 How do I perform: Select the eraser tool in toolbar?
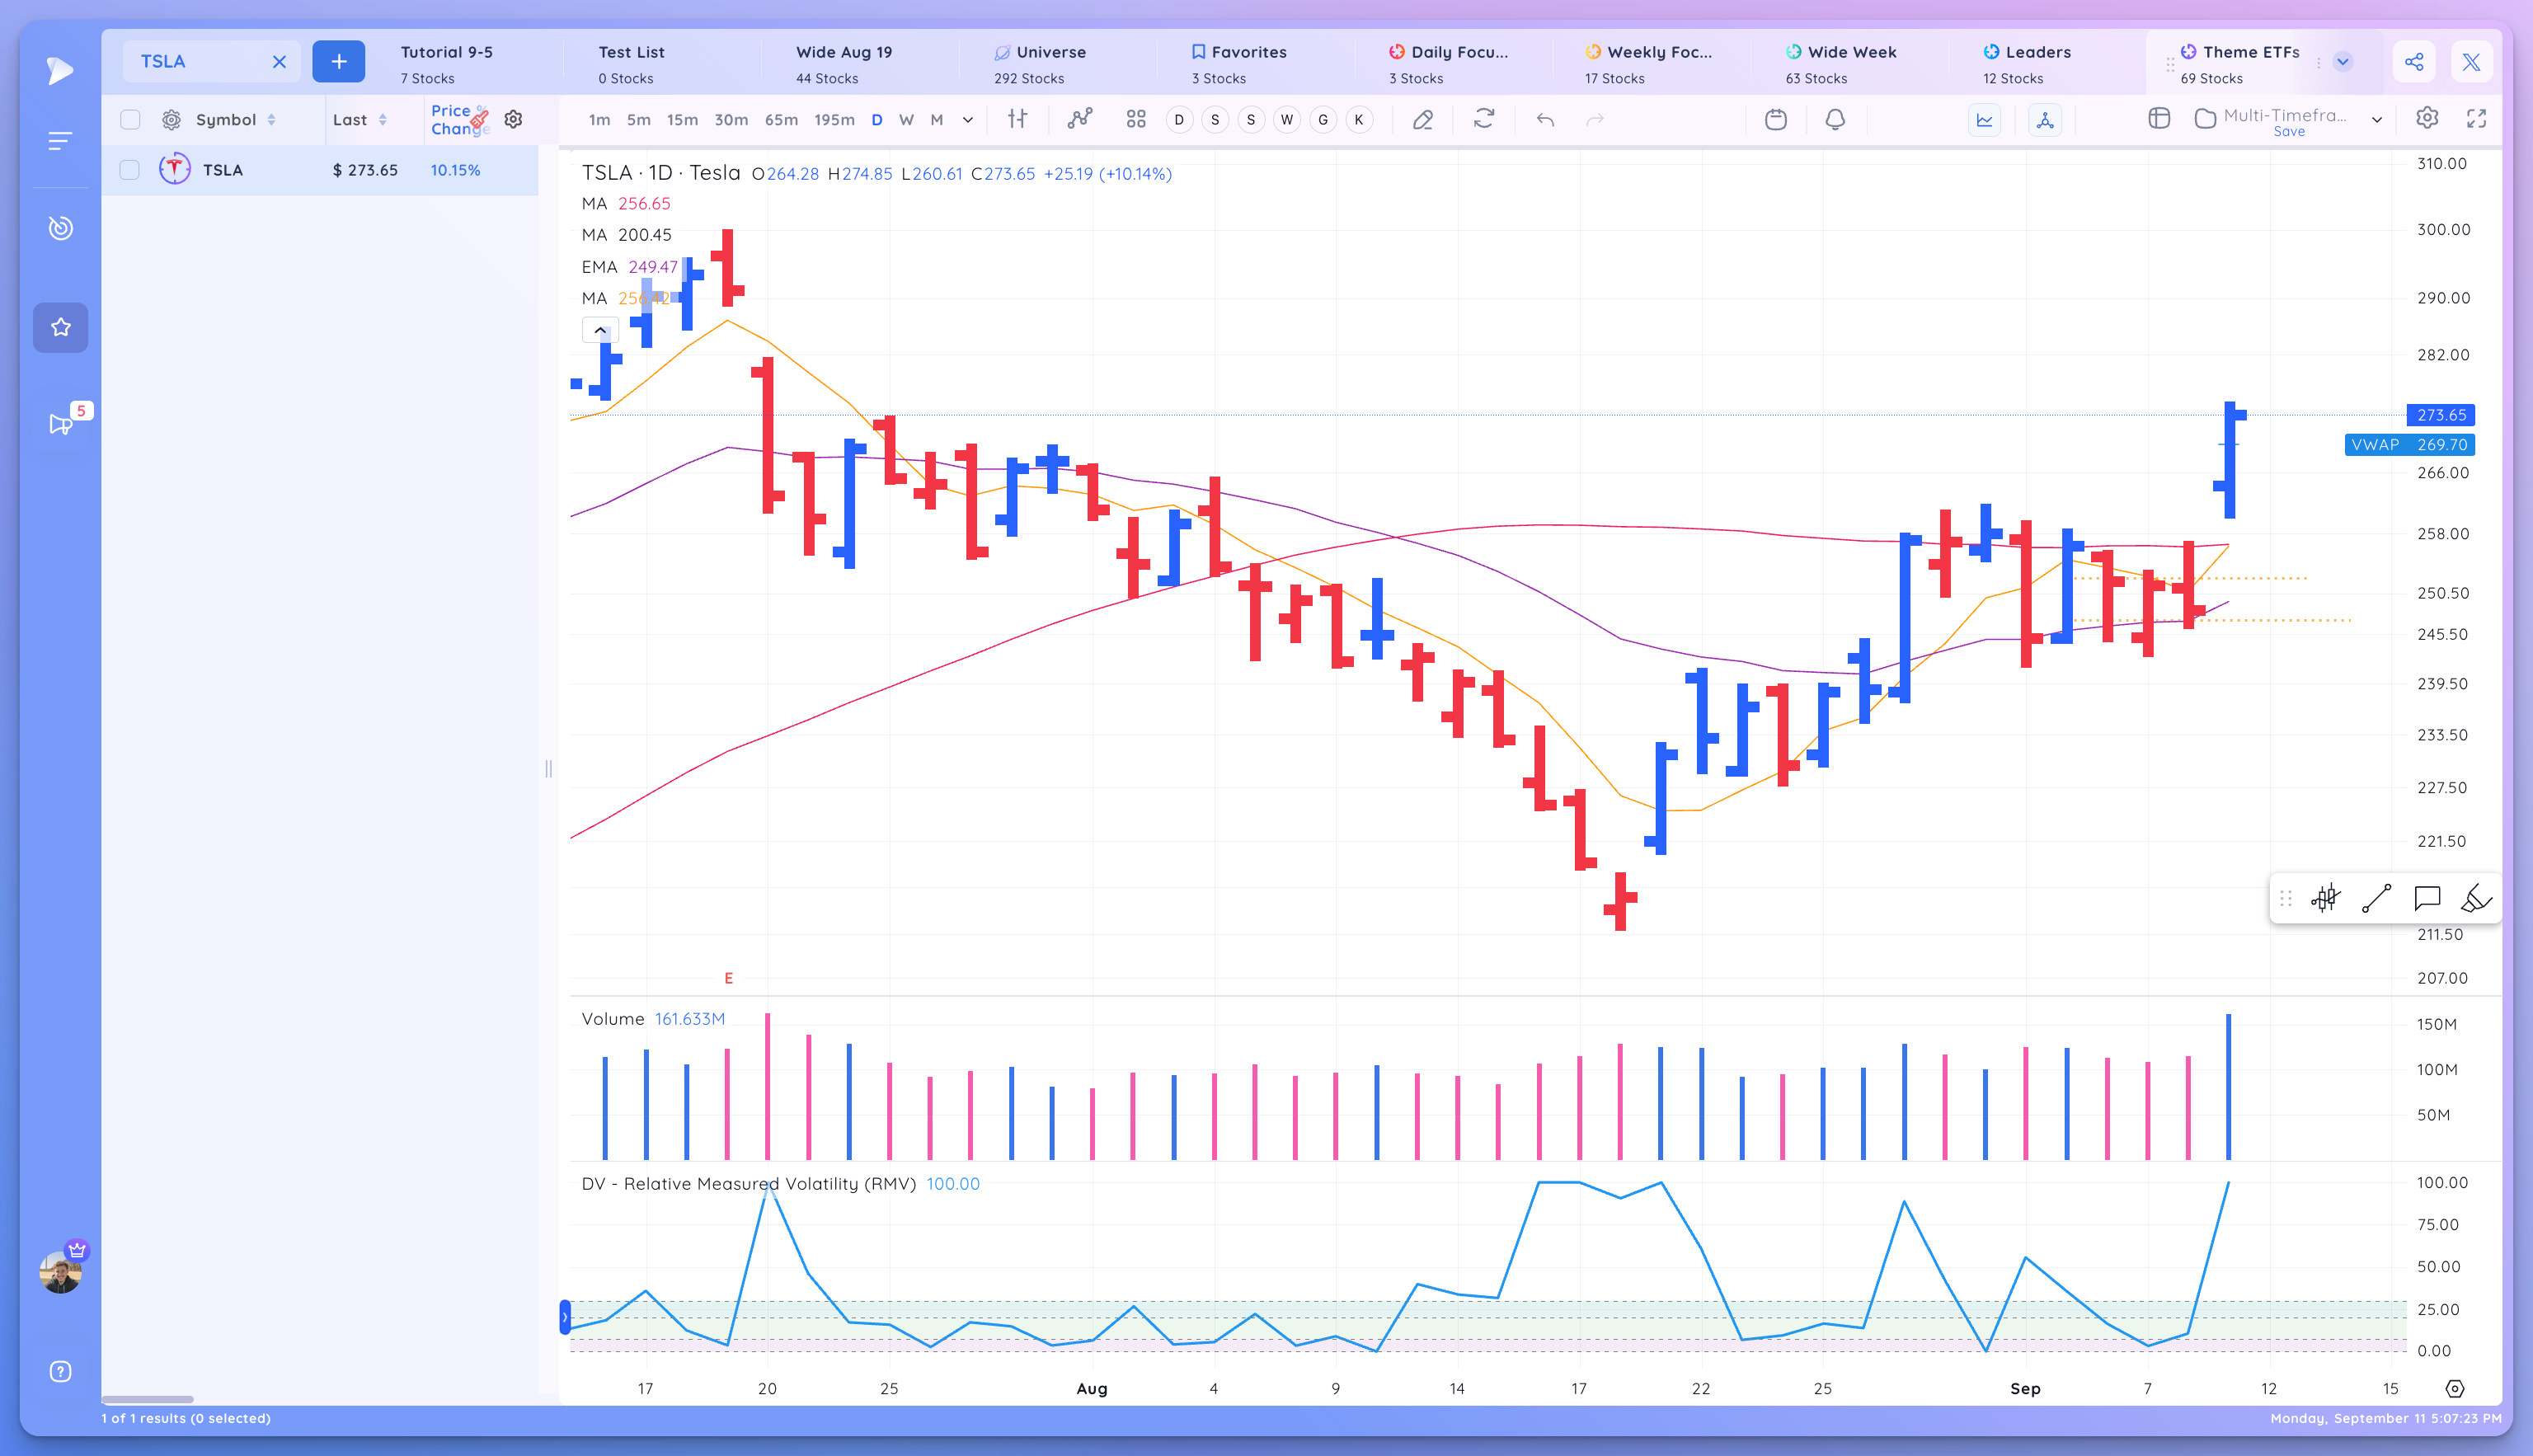point(1423,119)
